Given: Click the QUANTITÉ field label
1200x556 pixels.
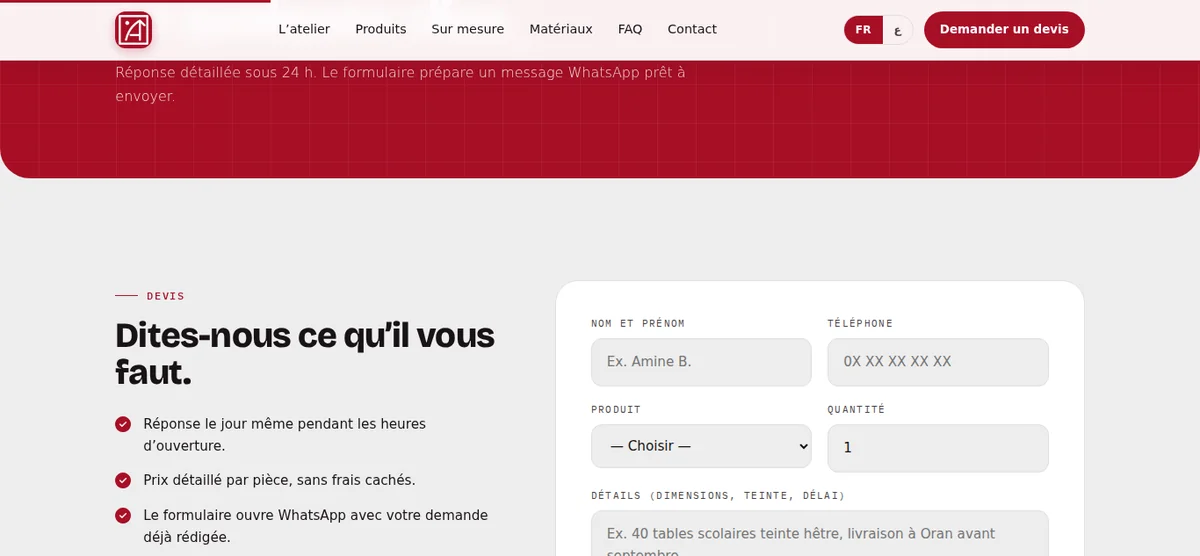Looking at the screenshot, I should 856,410.
